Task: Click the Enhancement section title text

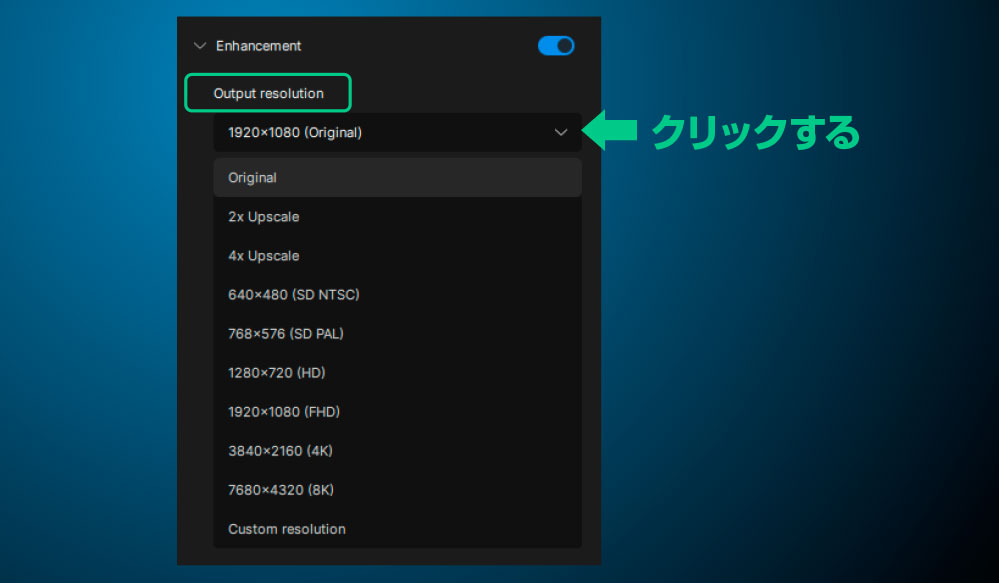Action: (258, 46)
